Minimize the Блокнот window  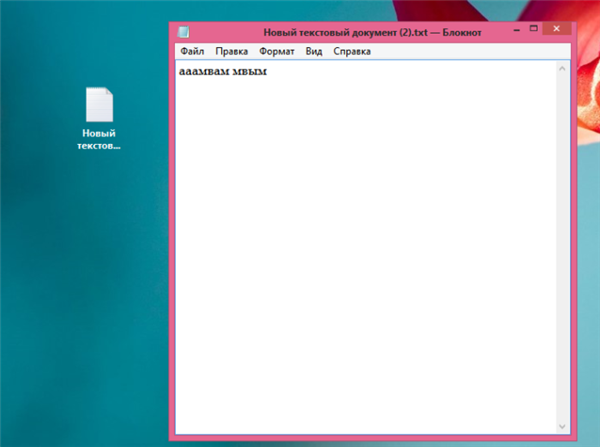(517, 29)
